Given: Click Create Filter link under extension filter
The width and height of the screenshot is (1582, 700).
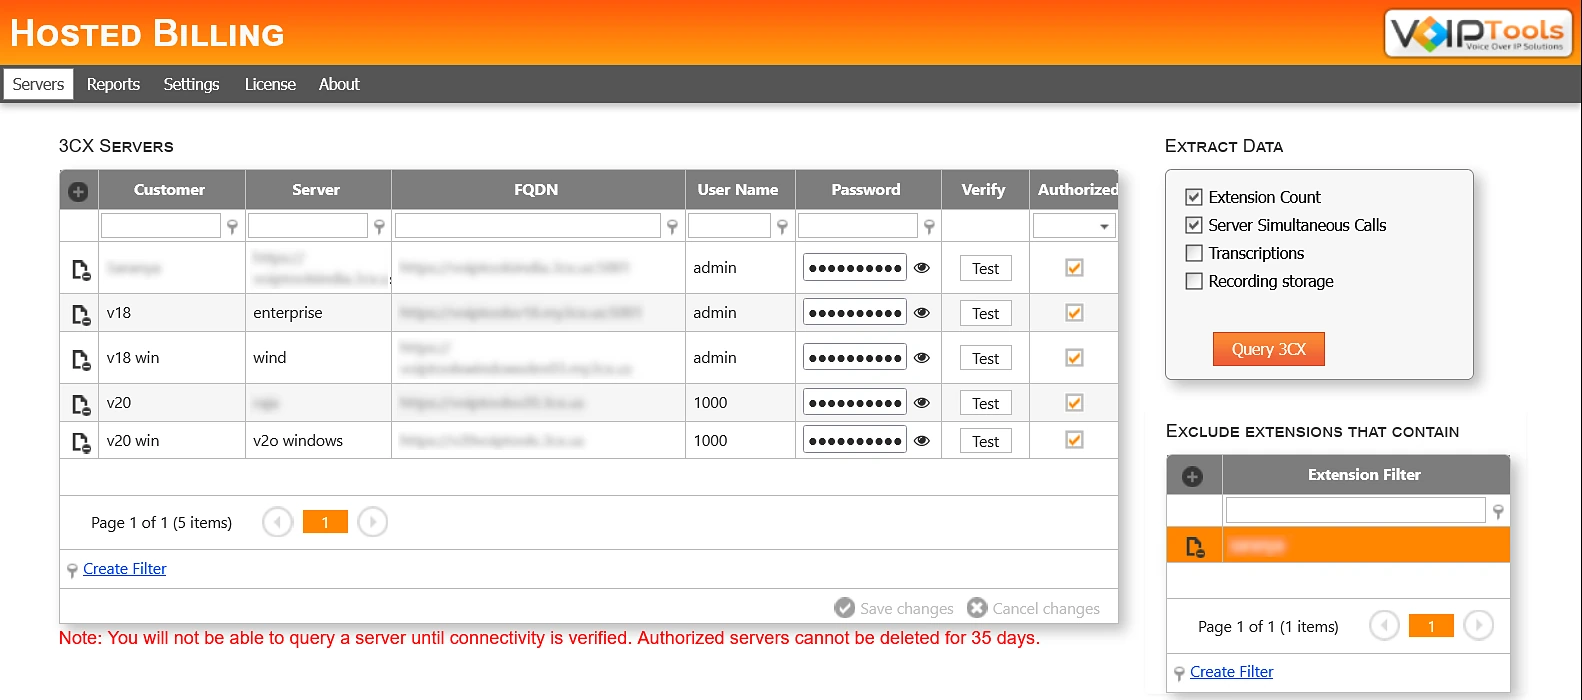Looking at the screenshot, I should [1231, 672].
